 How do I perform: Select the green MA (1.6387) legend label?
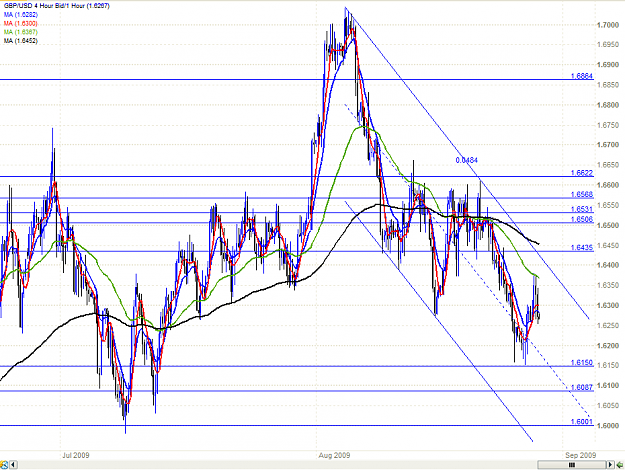pos(21,32)
